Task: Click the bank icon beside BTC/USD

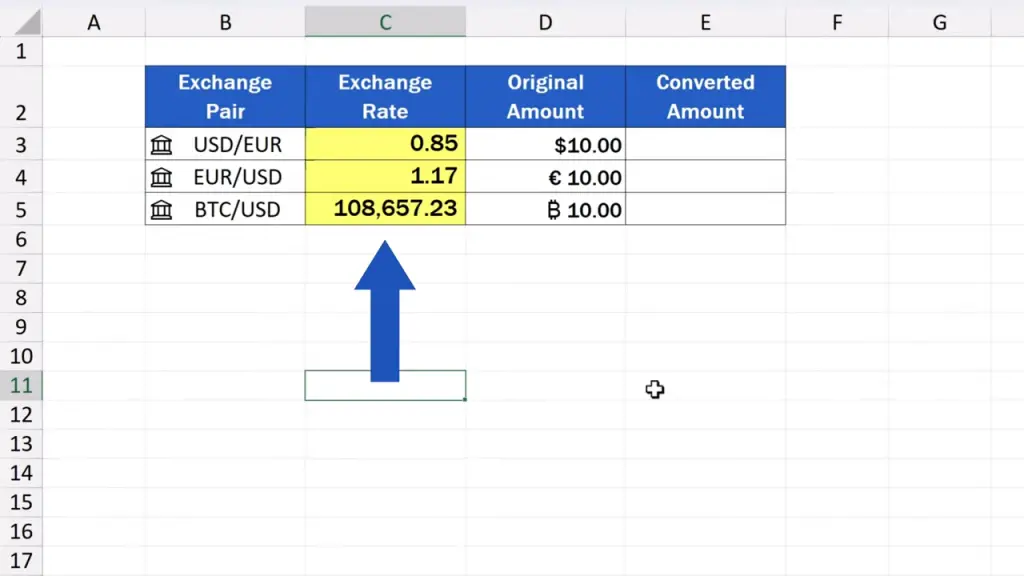Action: (161, 210)
